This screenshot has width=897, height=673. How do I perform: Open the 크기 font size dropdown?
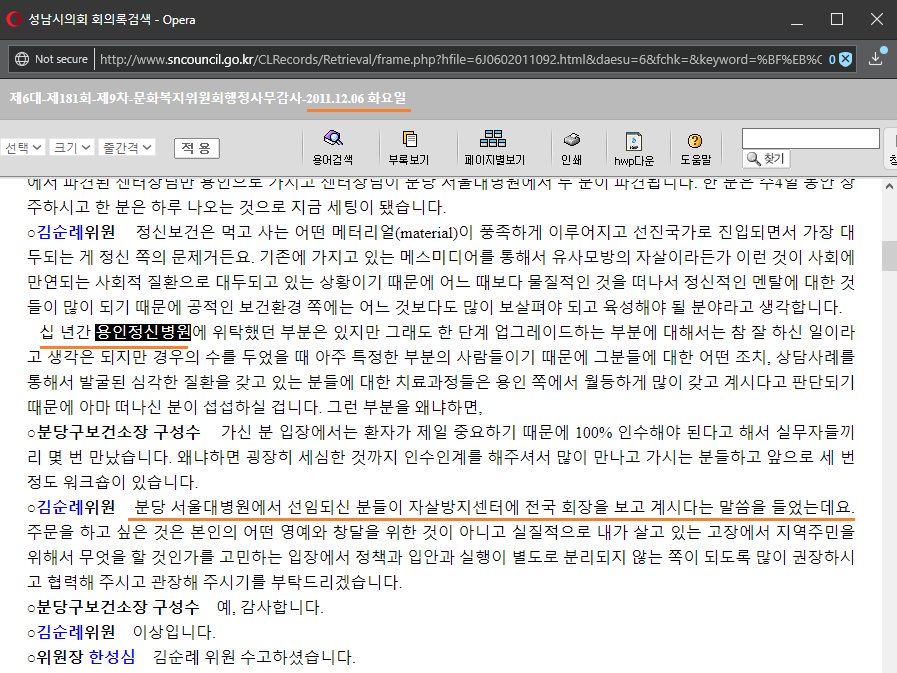[x=69, y=147]
